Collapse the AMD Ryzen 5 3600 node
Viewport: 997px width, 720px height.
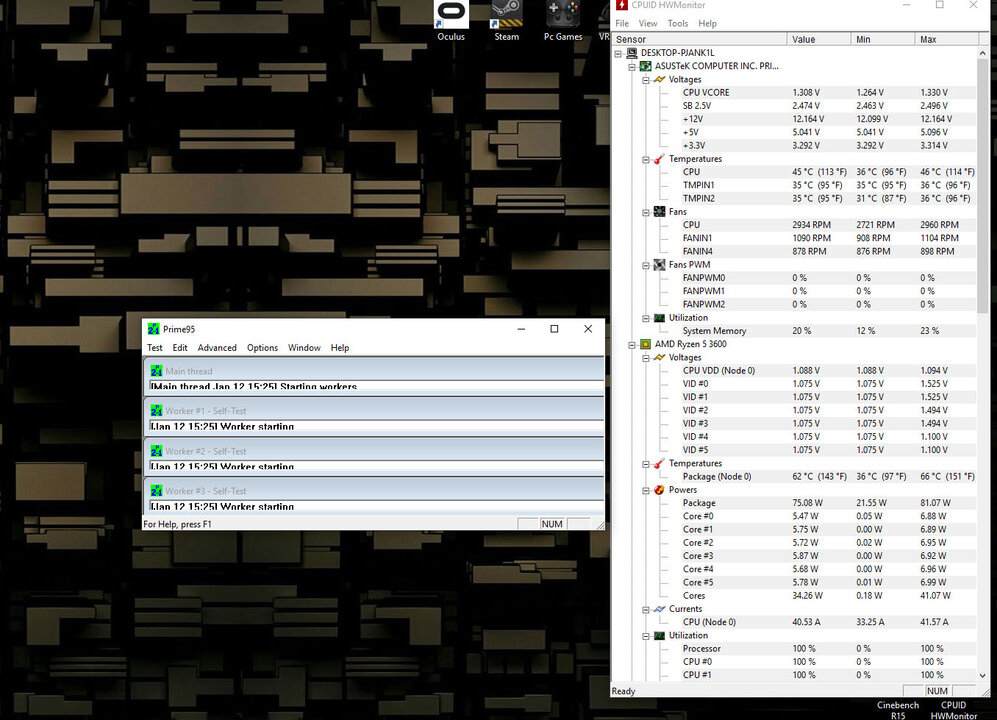(632, 345)
